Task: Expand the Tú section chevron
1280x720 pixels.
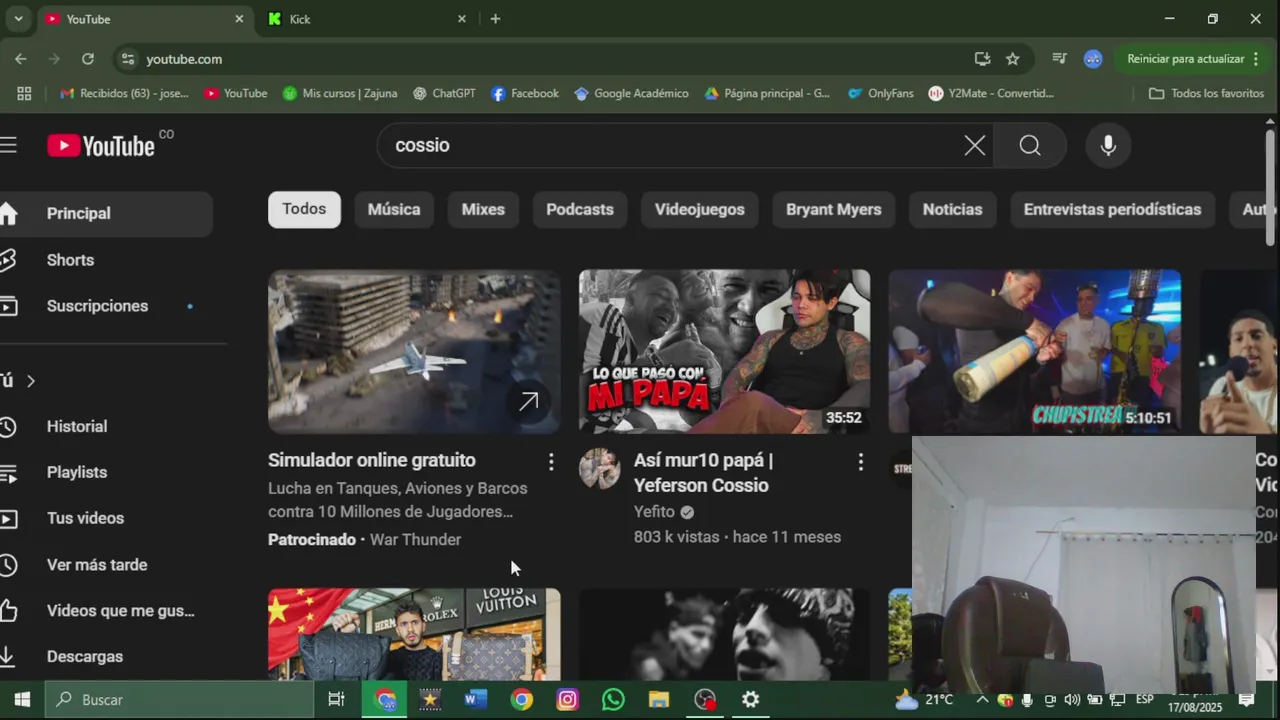Action: [x=30, y=381]
